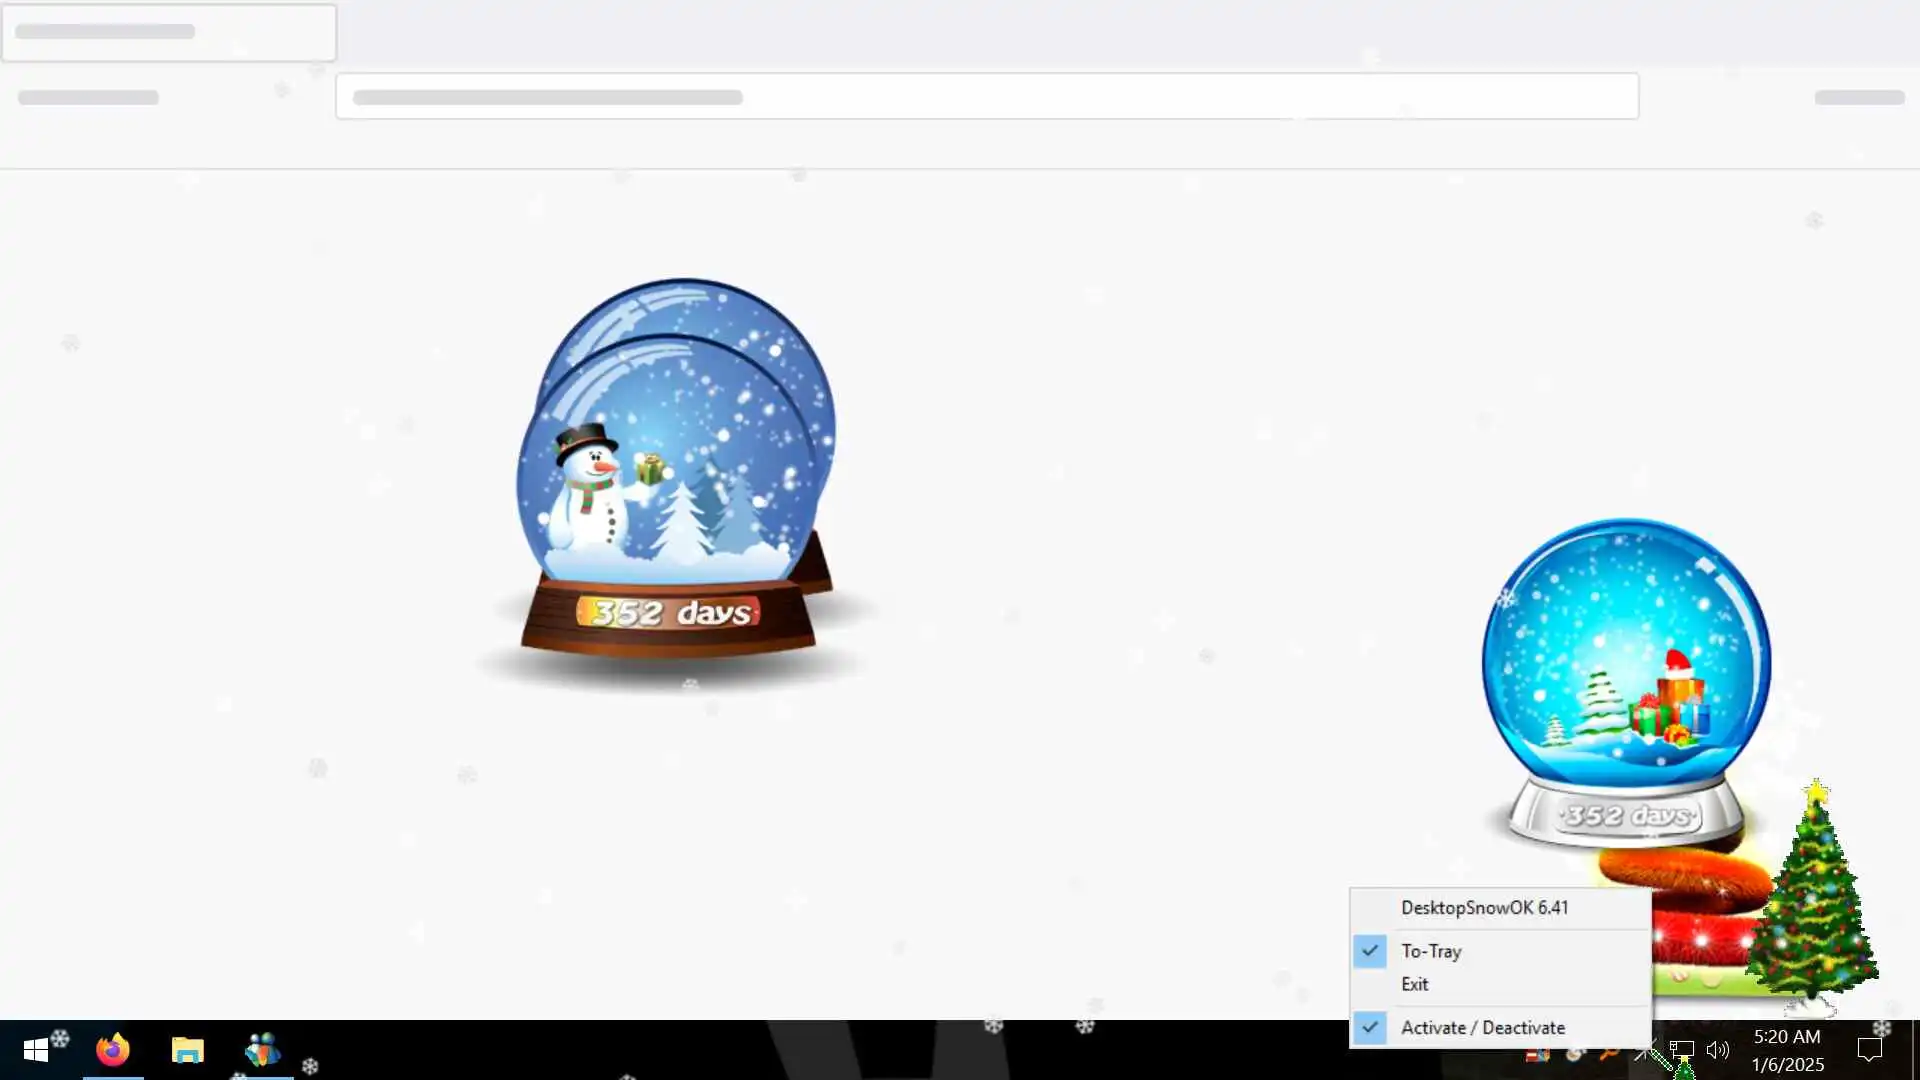Open File Explorer from the taskbar
The image size is (1920, 1080).
pyautogui.click(x=187, y=1050)
